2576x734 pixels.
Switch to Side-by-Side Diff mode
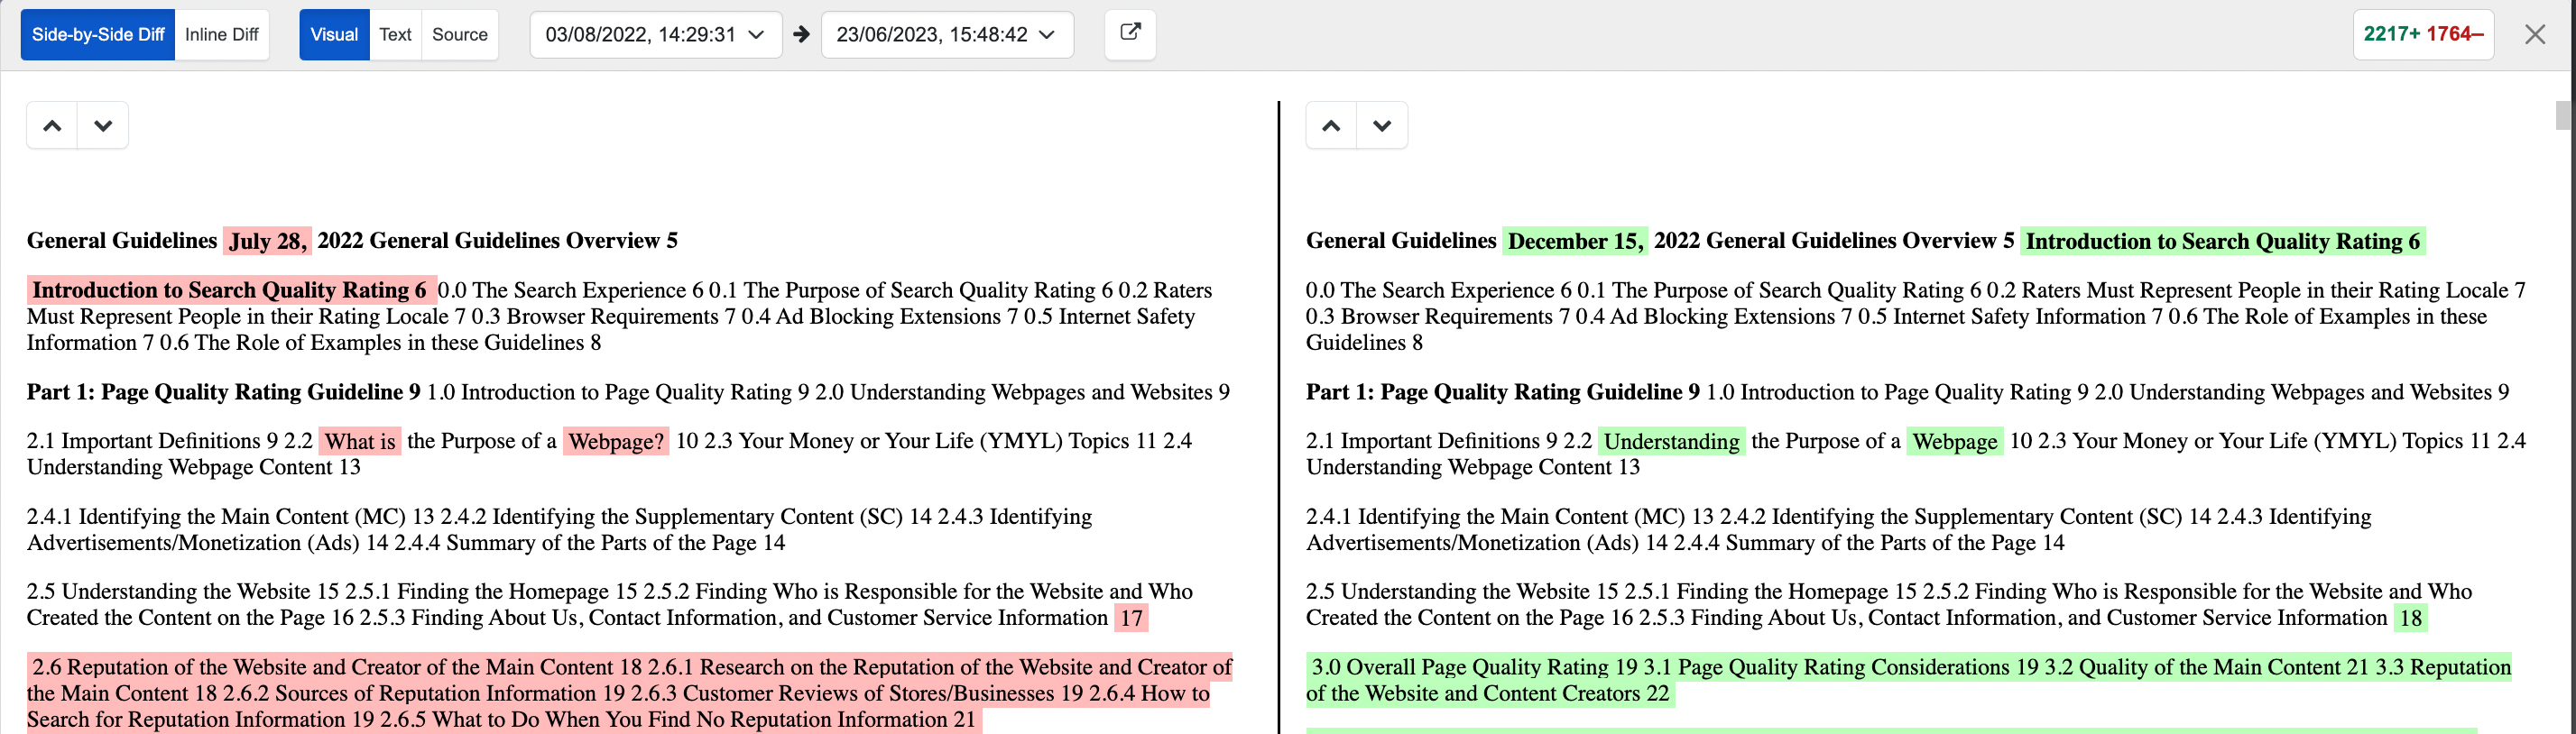pyautogui.click(x=98, y=35)
